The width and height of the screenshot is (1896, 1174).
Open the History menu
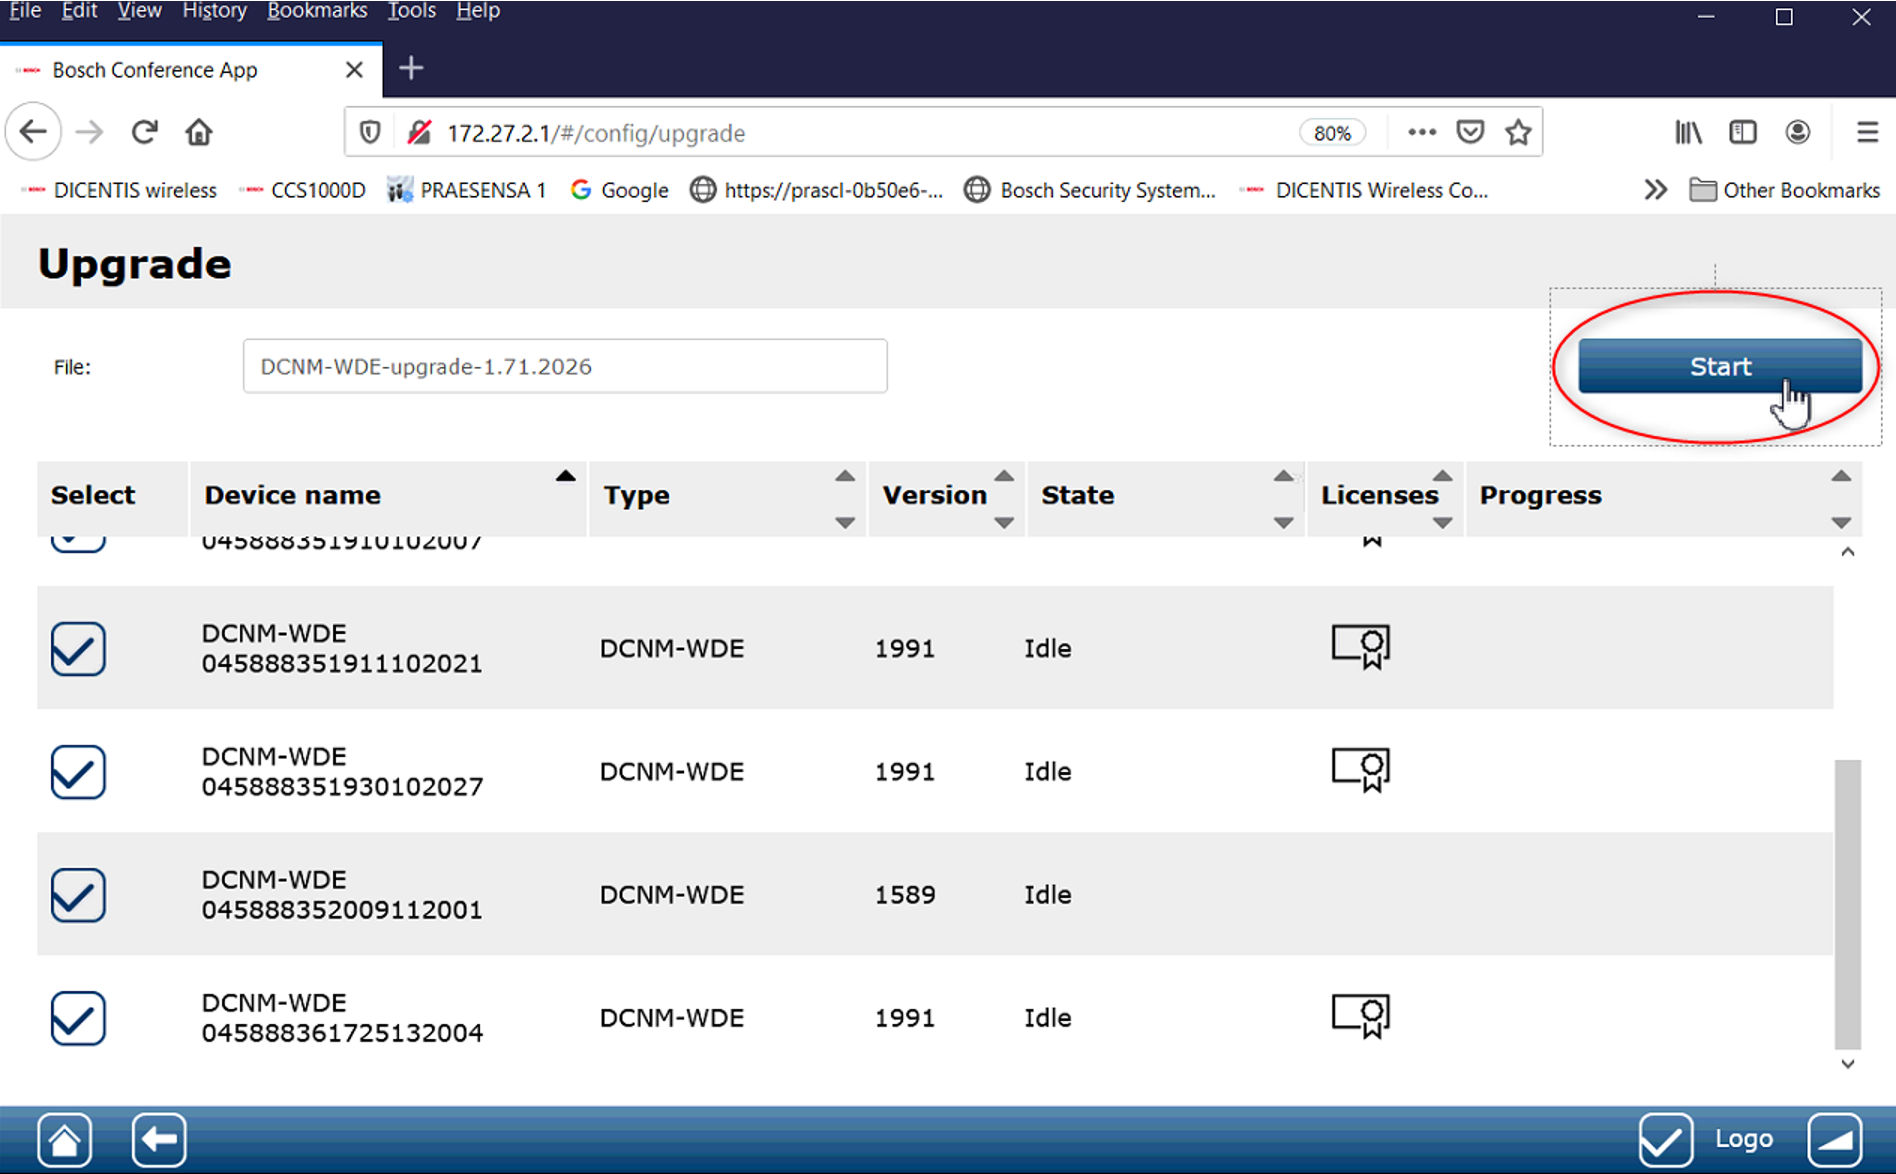click(214, 11)
